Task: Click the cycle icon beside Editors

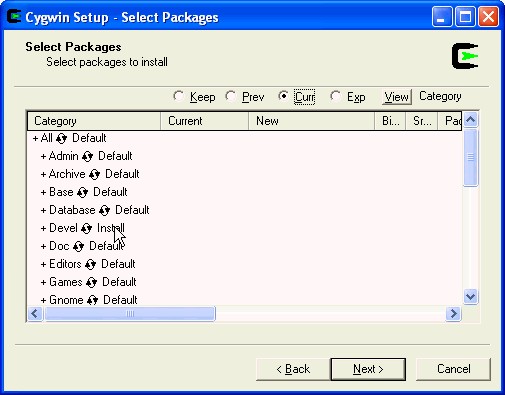Action: coord(90,264)
